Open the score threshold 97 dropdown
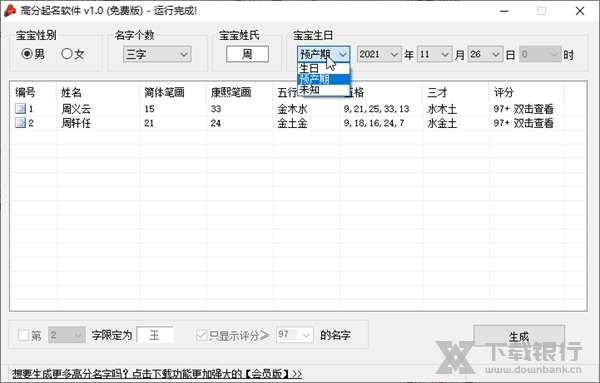The width and height of the screenshot is (600, 383). (x=295, y=335)
